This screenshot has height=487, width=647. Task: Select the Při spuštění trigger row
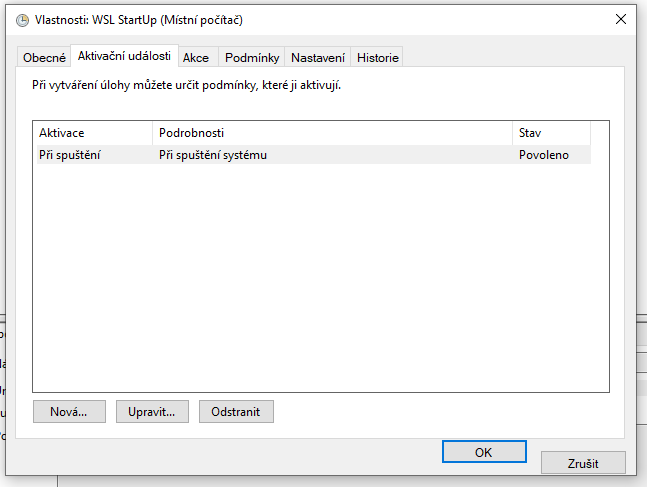[70, 155]
